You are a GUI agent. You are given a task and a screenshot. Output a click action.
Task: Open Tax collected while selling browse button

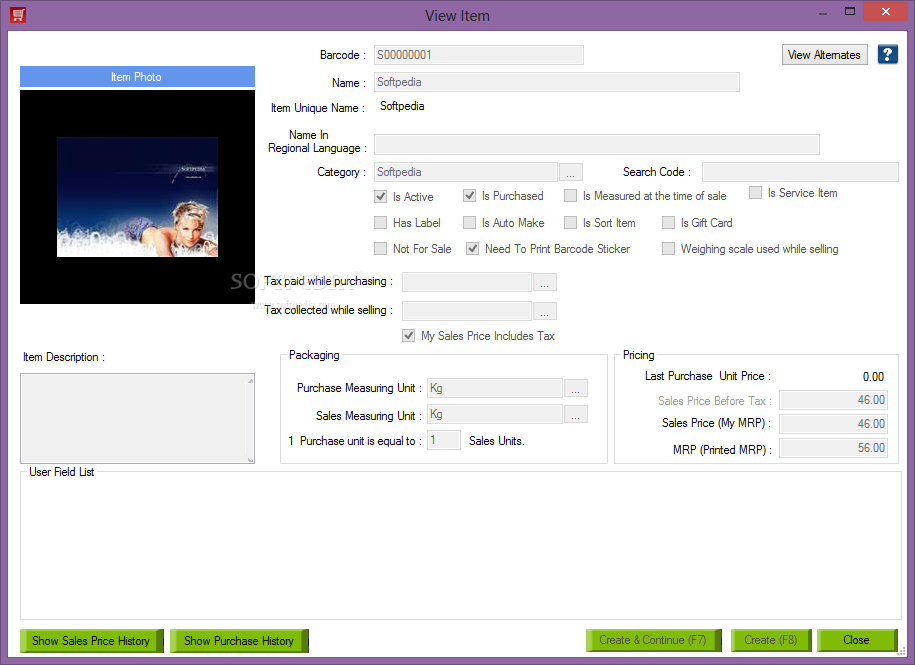point(544,311)
